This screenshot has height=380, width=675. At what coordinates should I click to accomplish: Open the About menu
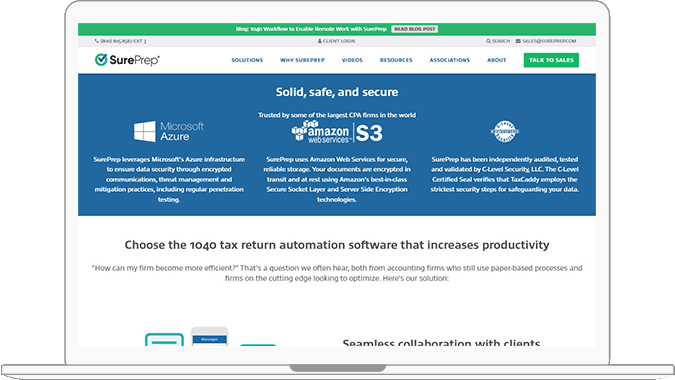click(496, 60)
